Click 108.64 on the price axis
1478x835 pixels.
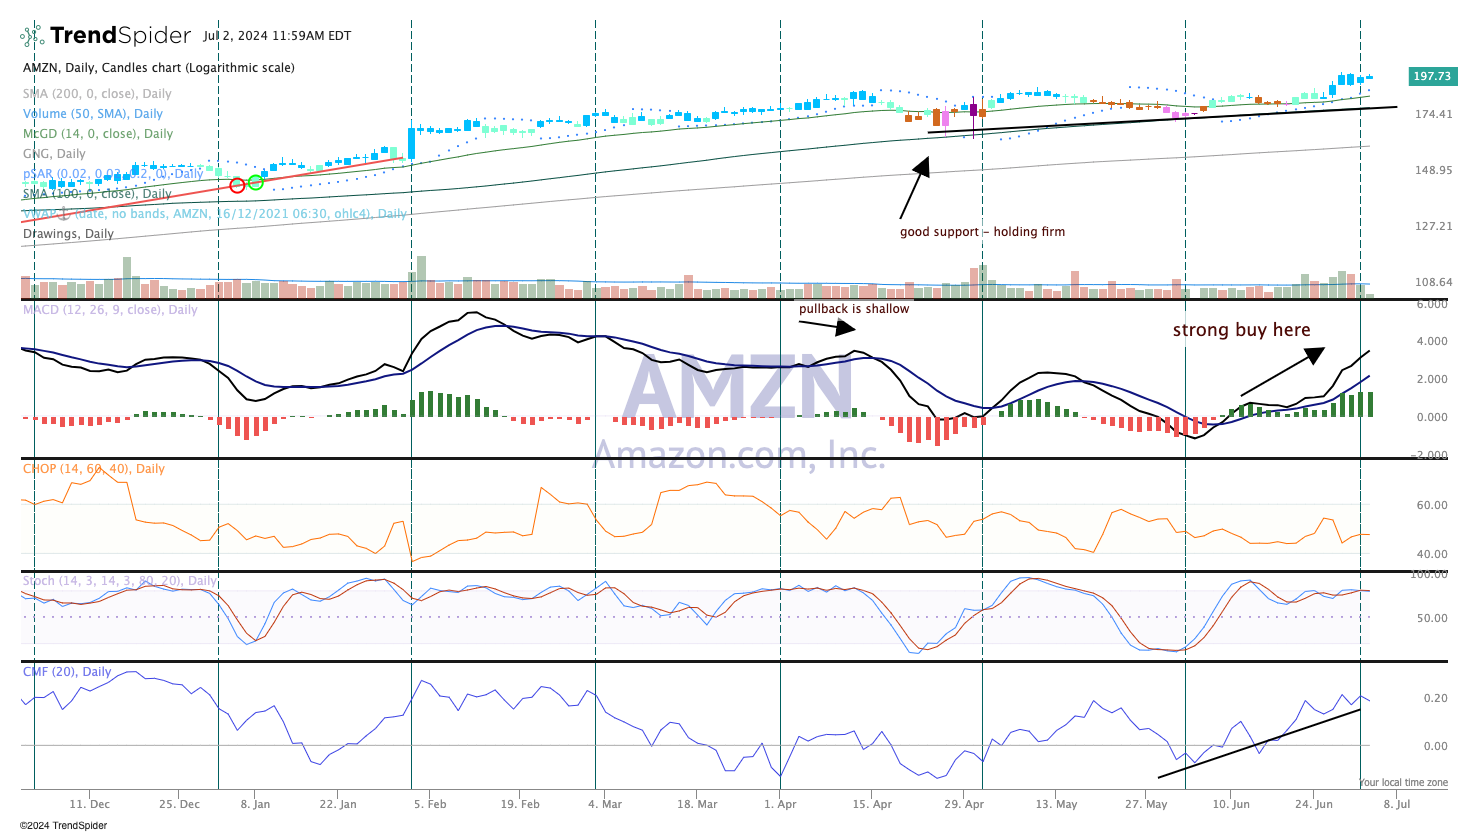(x=1433, y=282)
